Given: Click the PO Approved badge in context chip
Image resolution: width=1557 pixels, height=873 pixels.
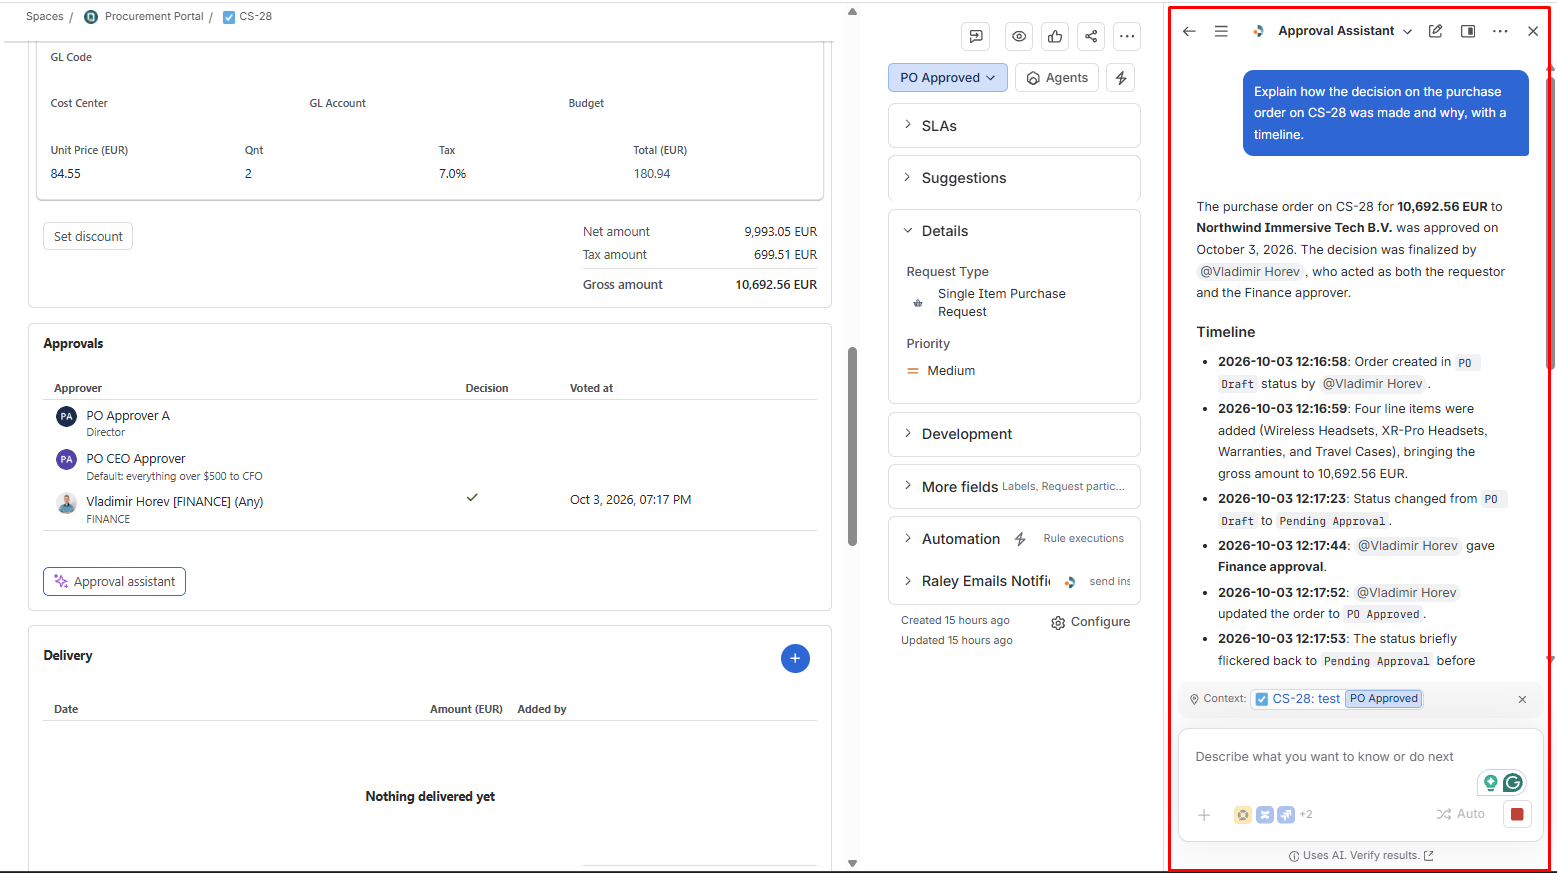Looking at the screenshot, I should (x=1384, y=699).
